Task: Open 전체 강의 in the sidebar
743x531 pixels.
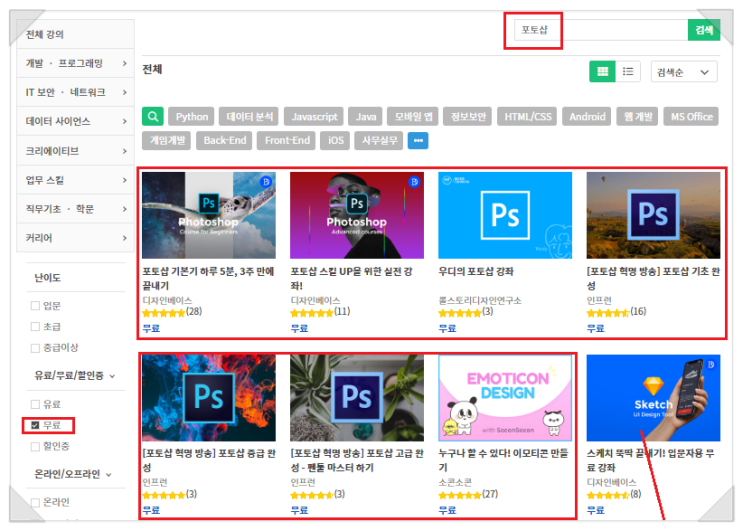Action: point(75,34)
